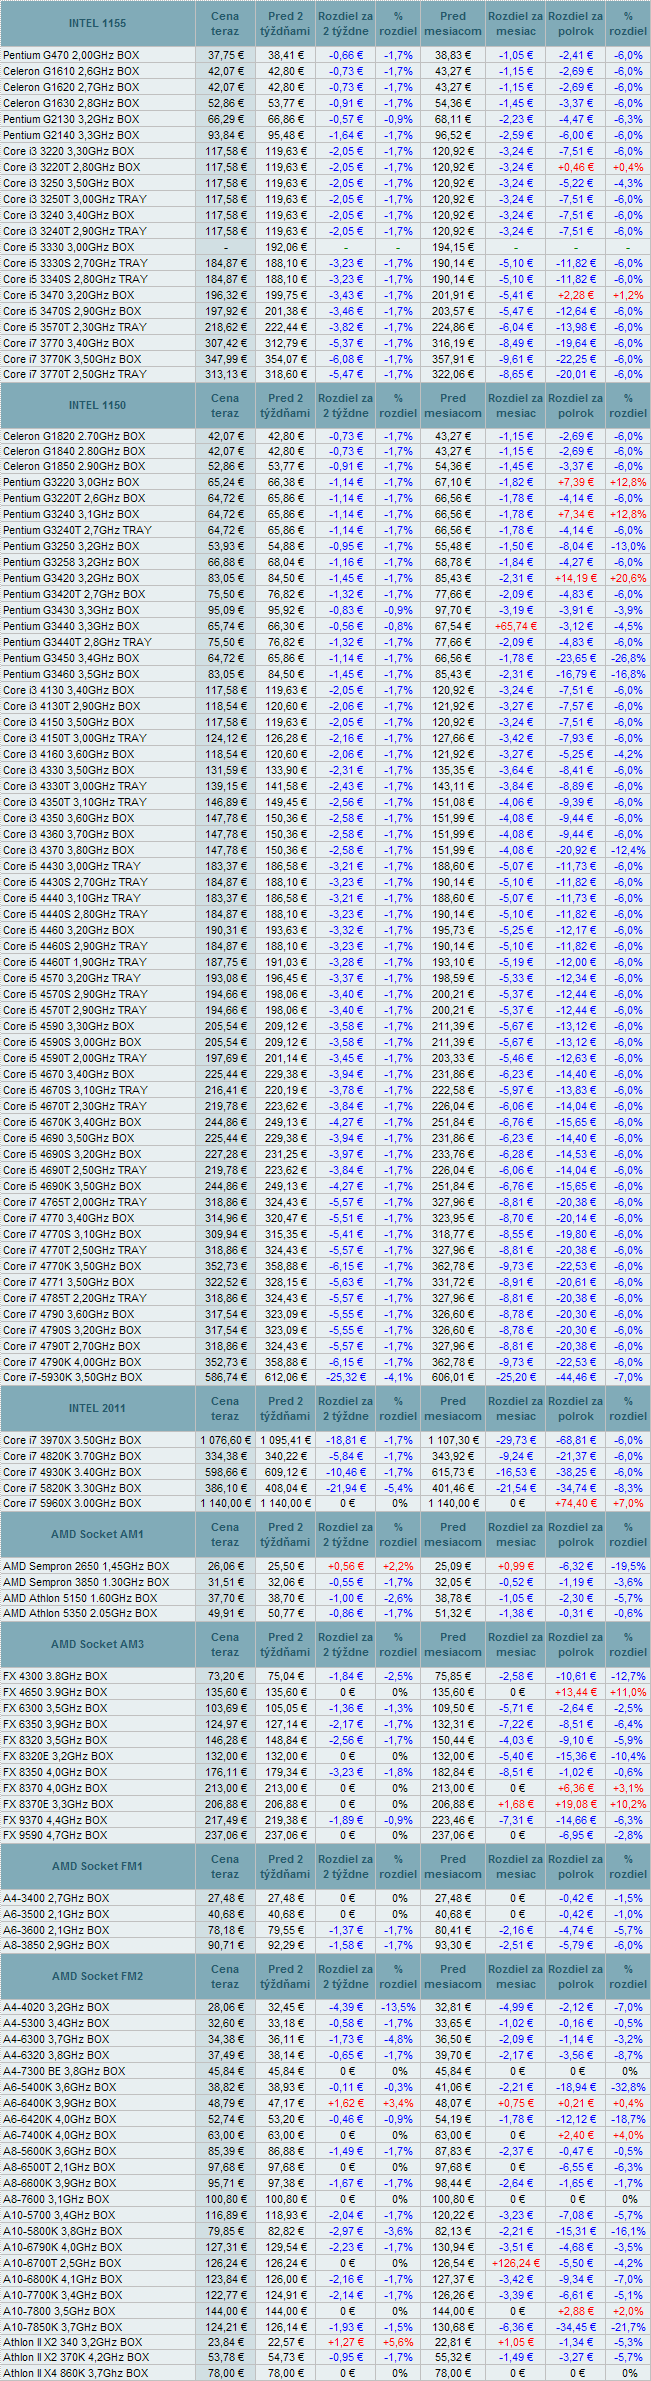Click the Core i5 3330 3,00GHz BOX row name
This screenshot has width=651, height=2381.
tap(68, 247)
